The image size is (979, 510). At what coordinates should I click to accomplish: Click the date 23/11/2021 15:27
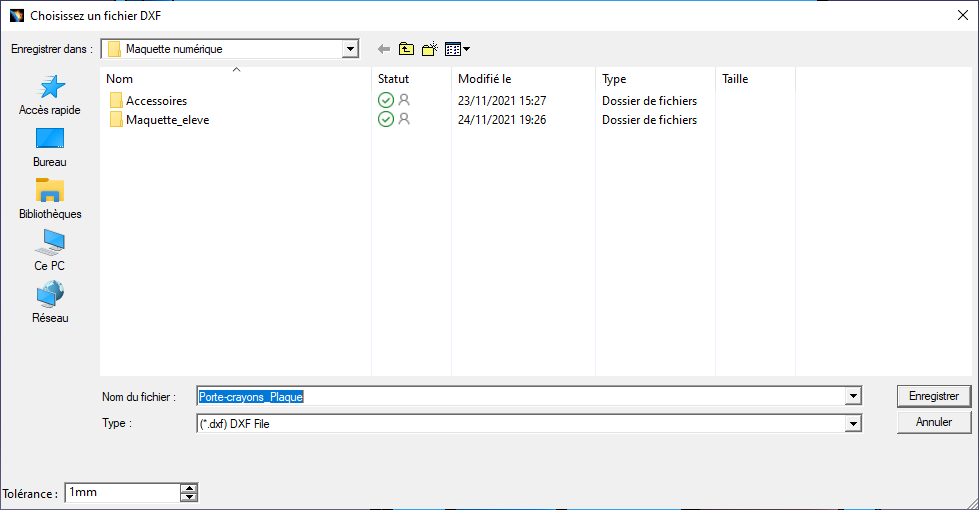coord(502,101)
